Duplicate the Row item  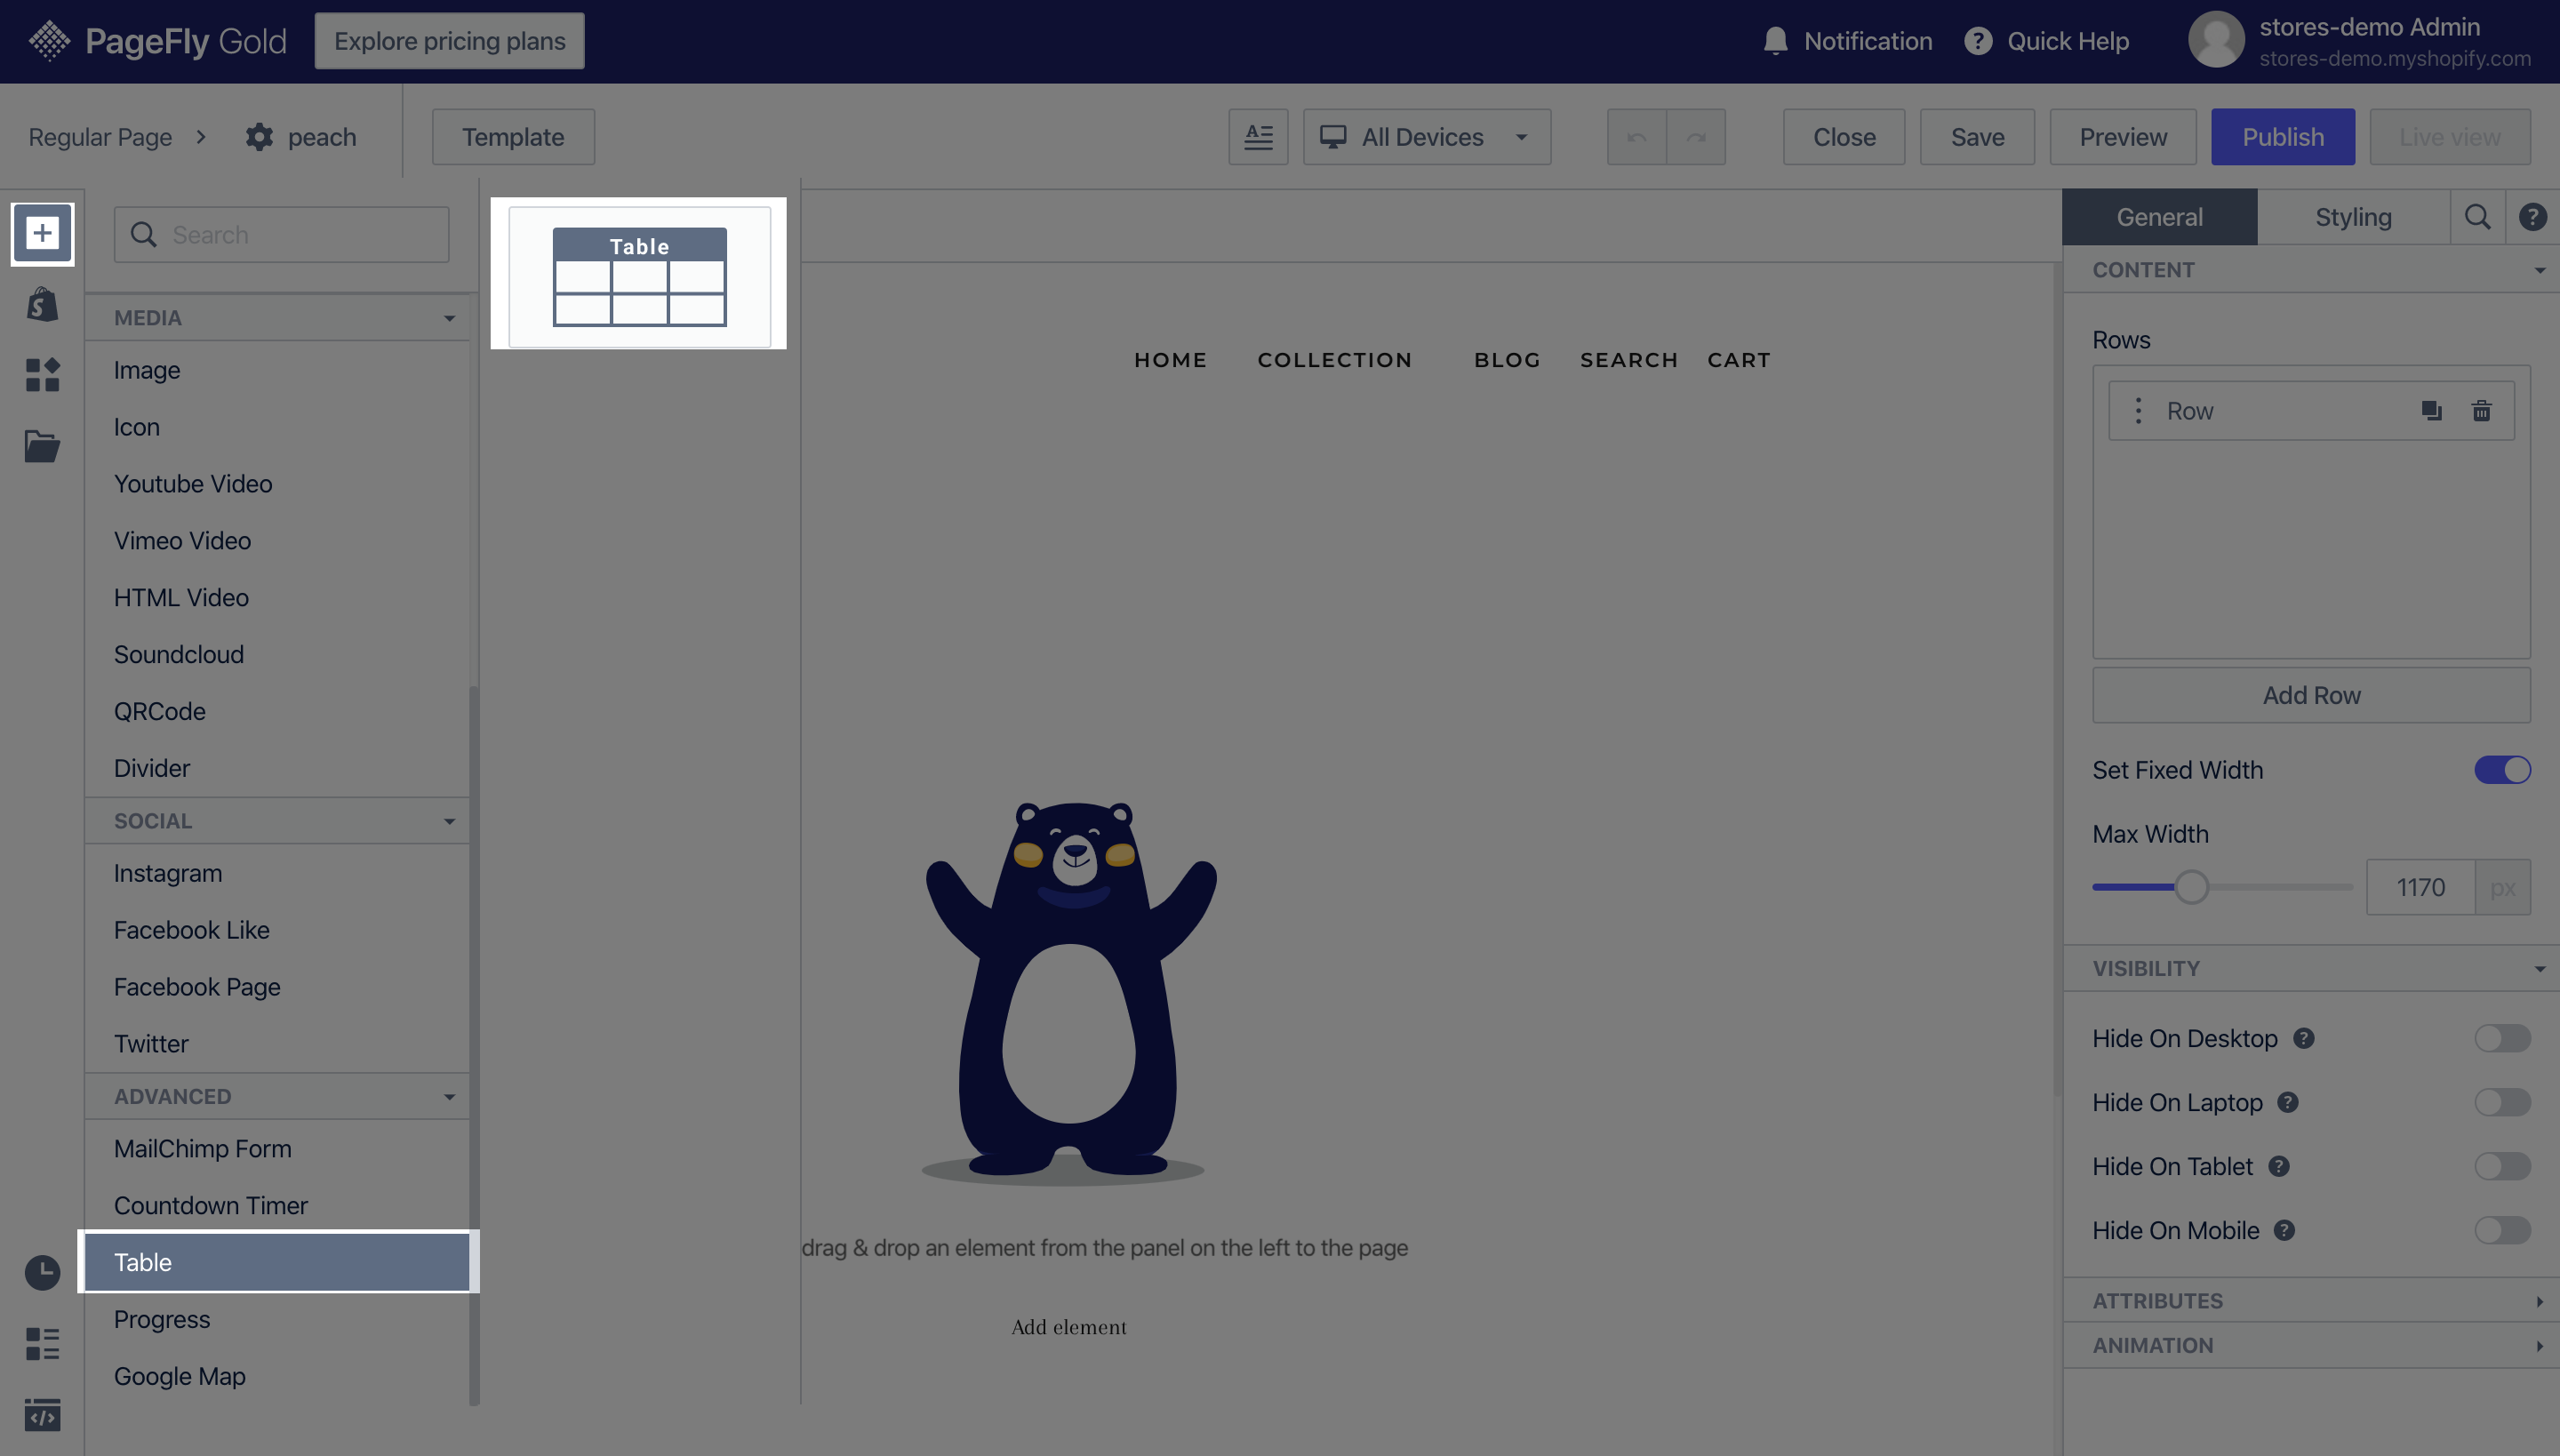2431,411
